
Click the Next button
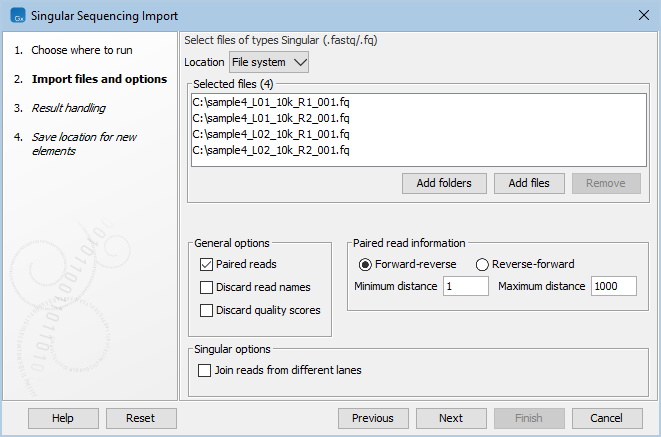pyautogui.click(x=451, y=418)
